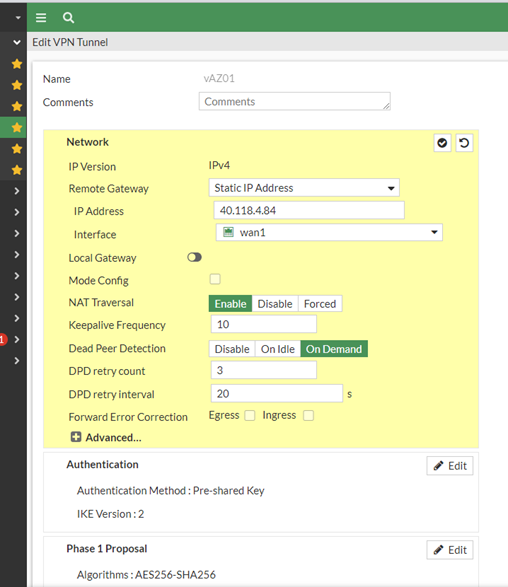Expand Advanced settings with the plus icon
The height and width of the screenshot is (587, 508).
tap(76, 437)
